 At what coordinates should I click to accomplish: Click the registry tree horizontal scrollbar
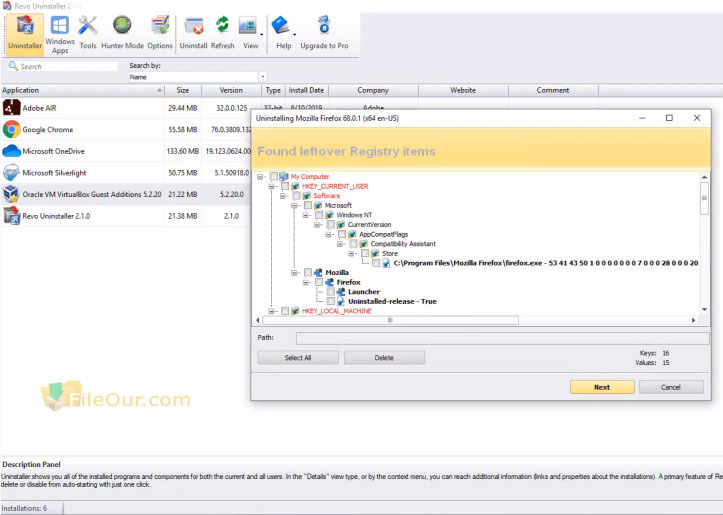(x=390, y=320)
